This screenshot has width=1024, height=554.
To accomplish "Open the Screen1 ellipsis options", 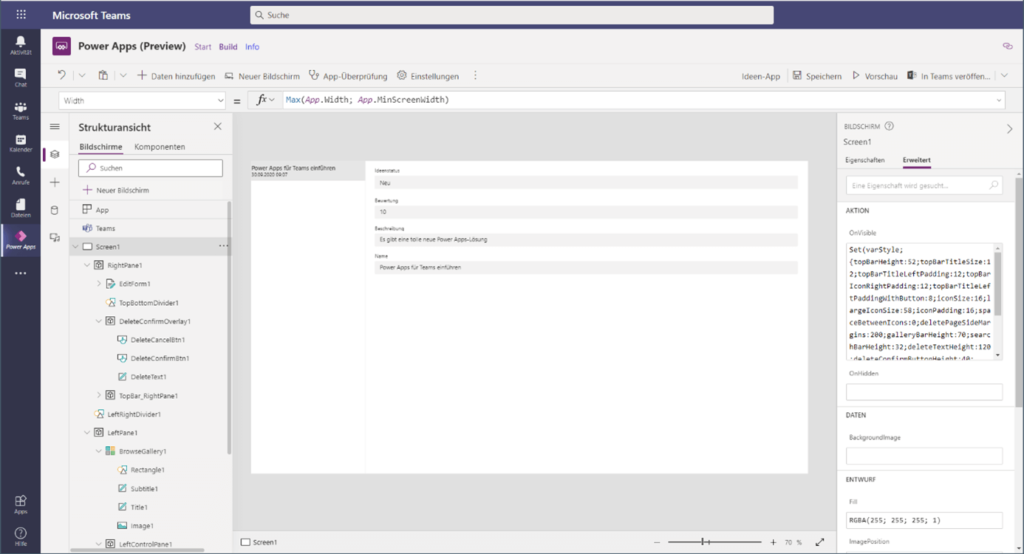I will tap(223, 246).
